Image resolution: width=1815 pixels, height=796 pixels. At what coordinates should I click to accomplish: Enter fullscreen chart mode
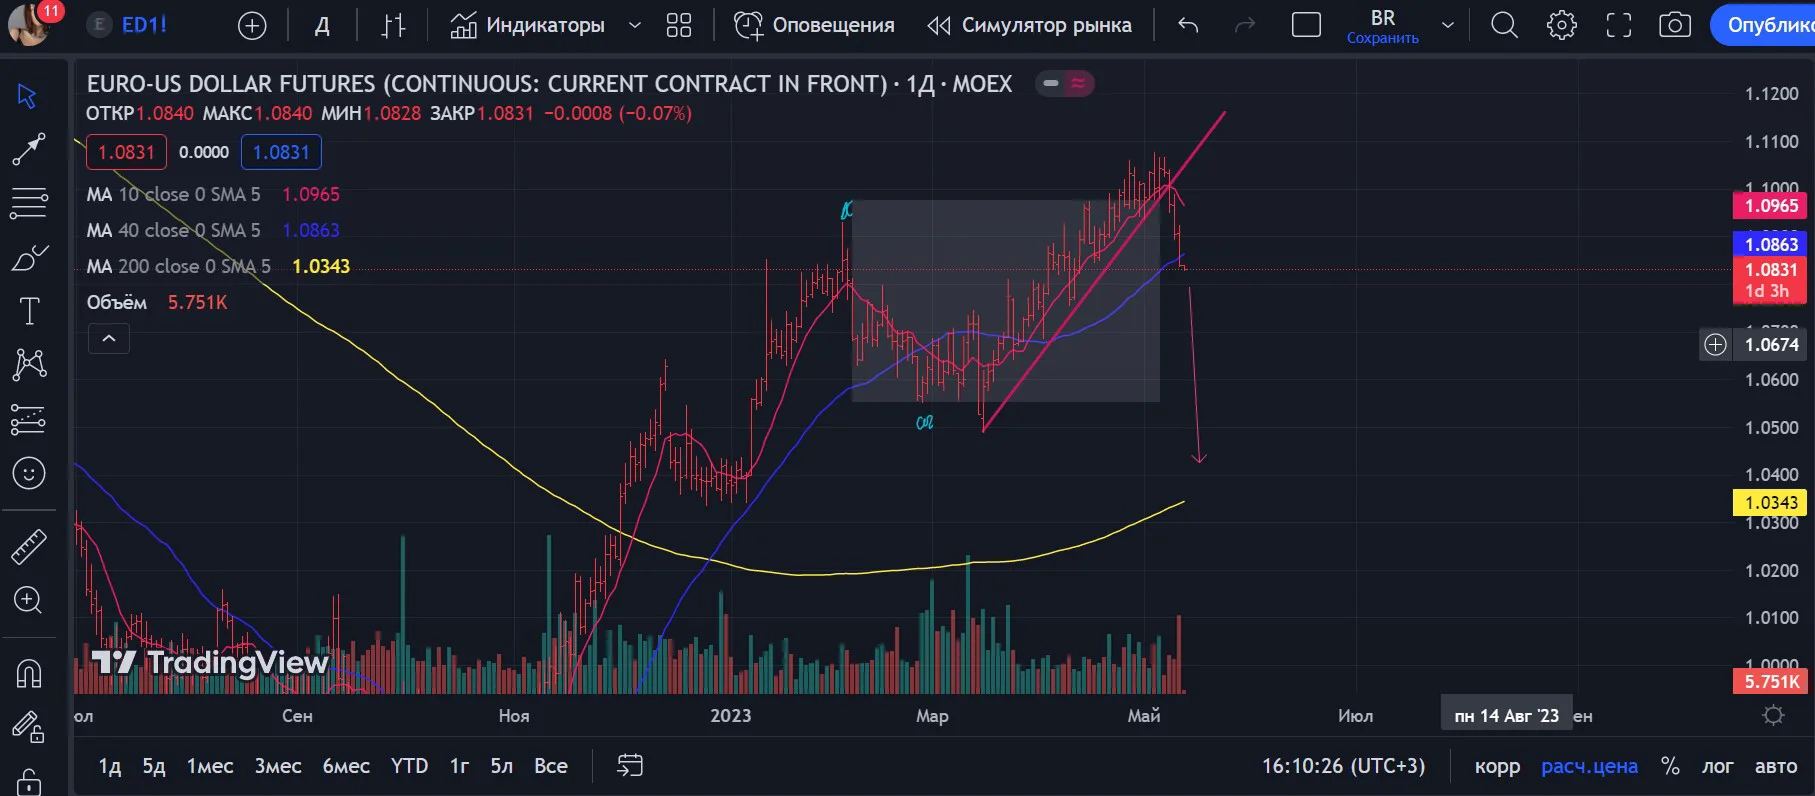click(x=1618, y=25)
